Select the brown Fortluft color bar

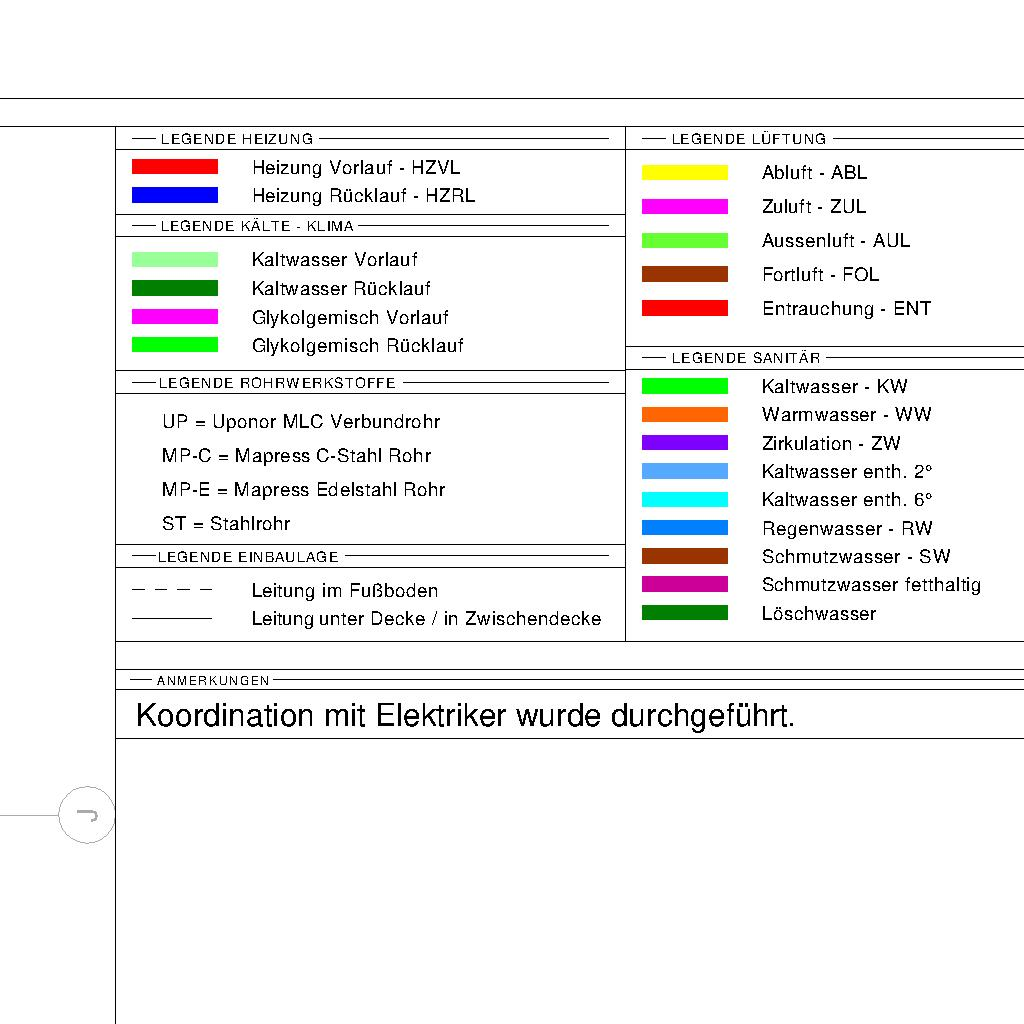684,274
